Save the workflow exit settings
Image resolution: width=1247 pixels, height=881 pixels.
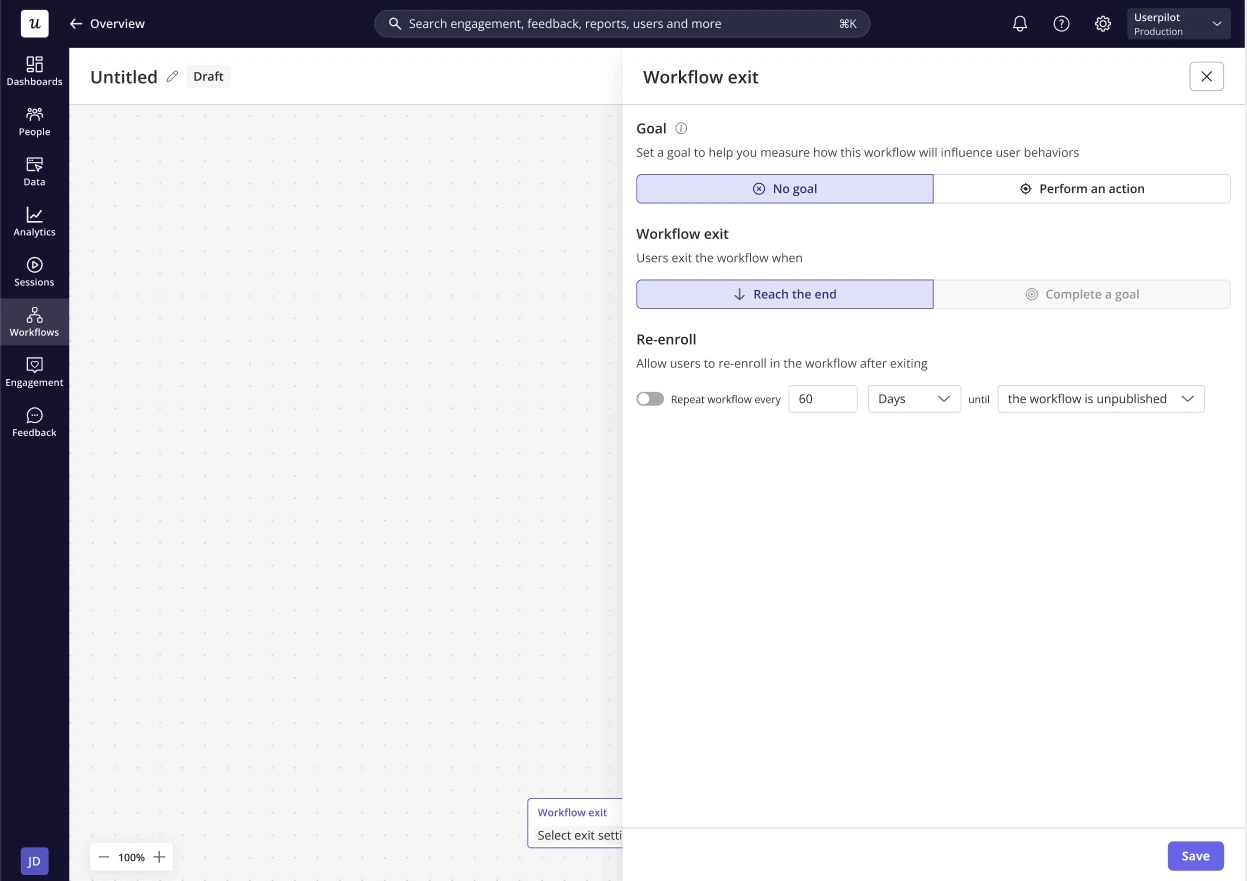click(1195, 856)
